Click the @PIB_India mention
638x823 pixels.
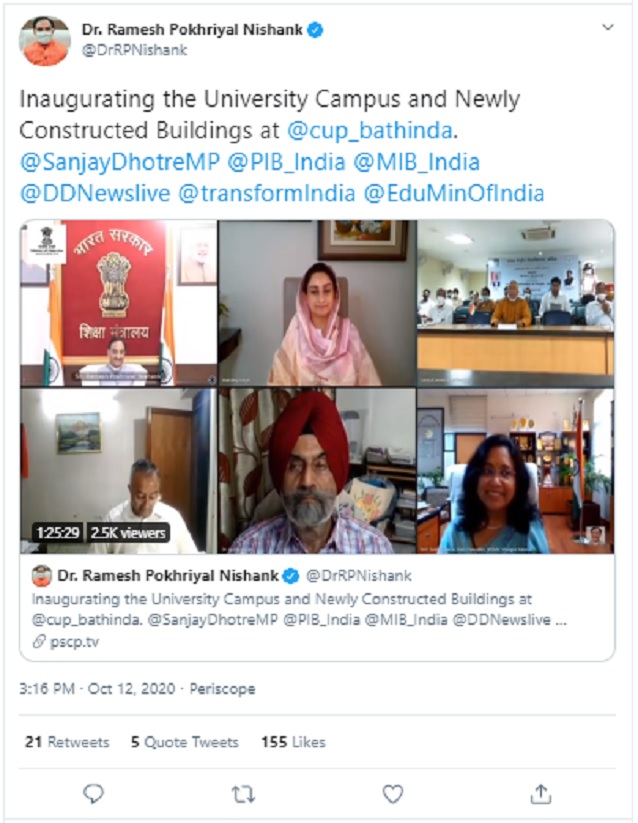tap(286, 162)
